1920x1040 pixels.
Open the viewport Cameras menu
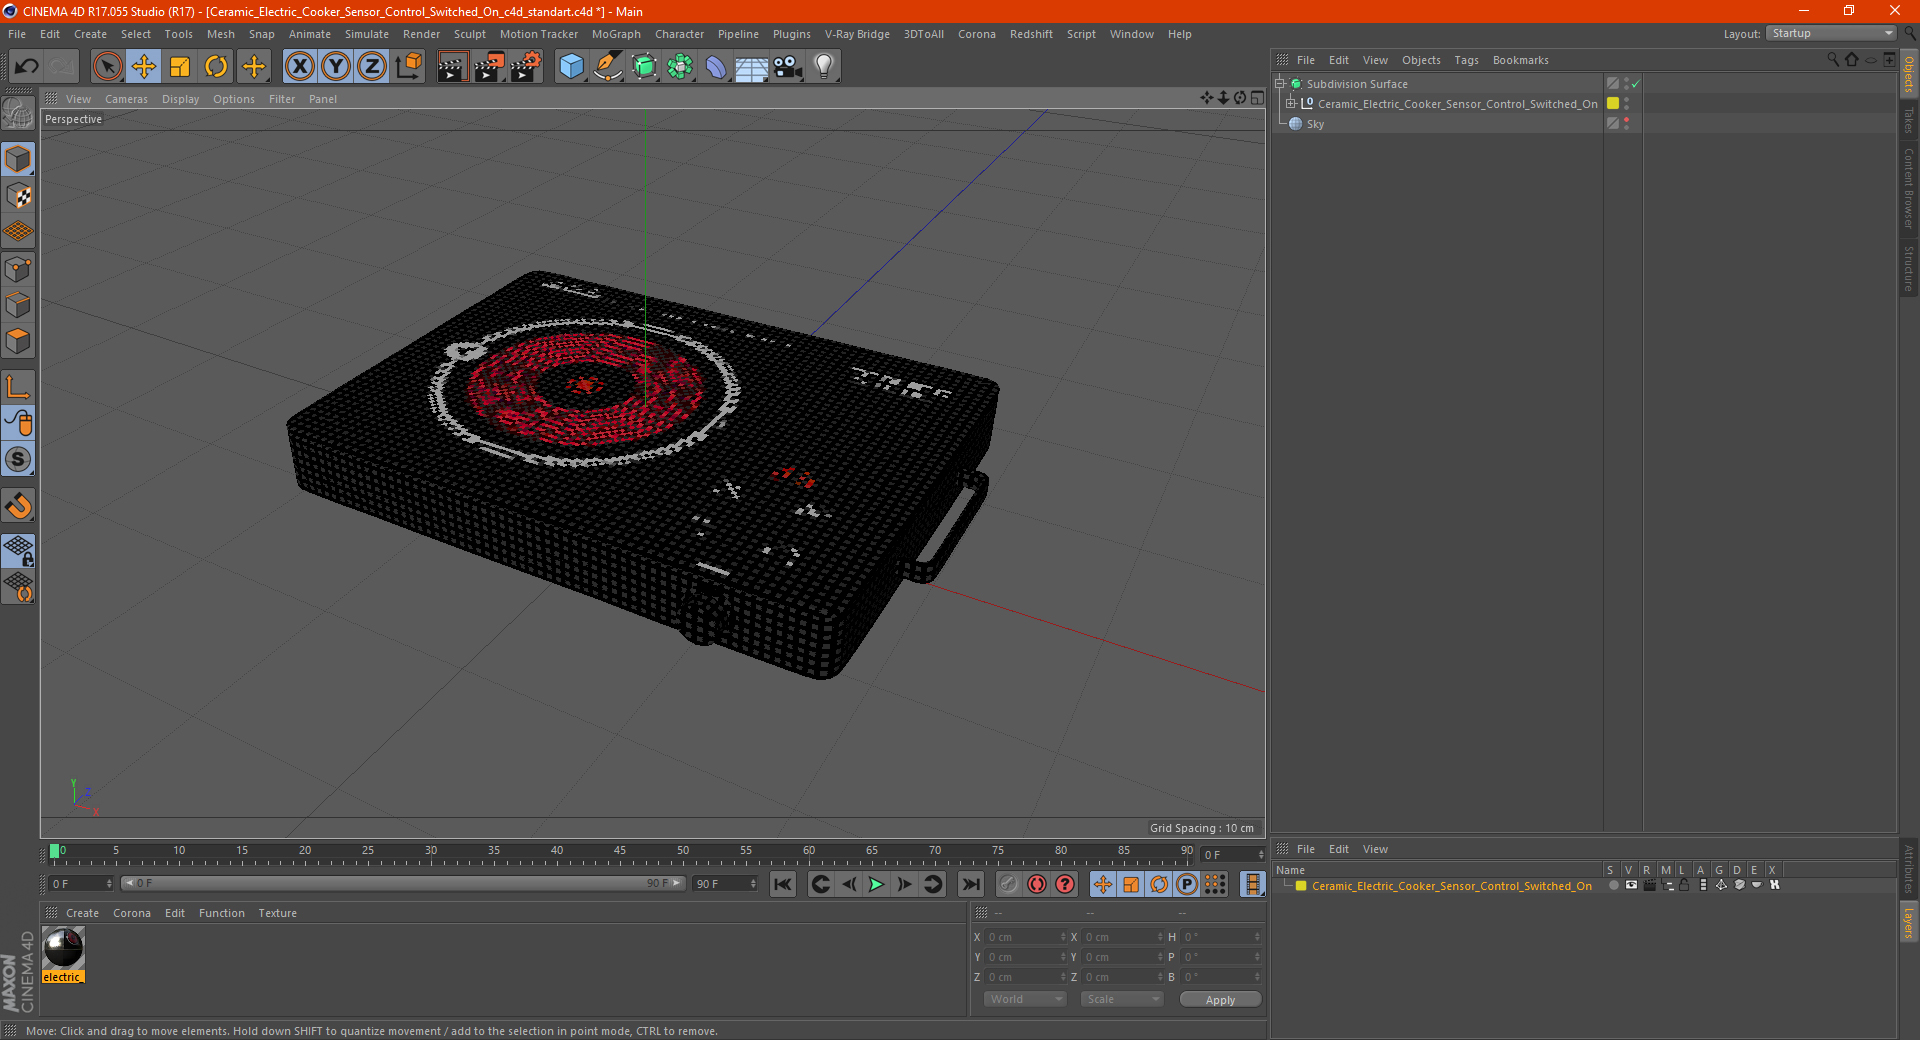(x=126, y=99)
